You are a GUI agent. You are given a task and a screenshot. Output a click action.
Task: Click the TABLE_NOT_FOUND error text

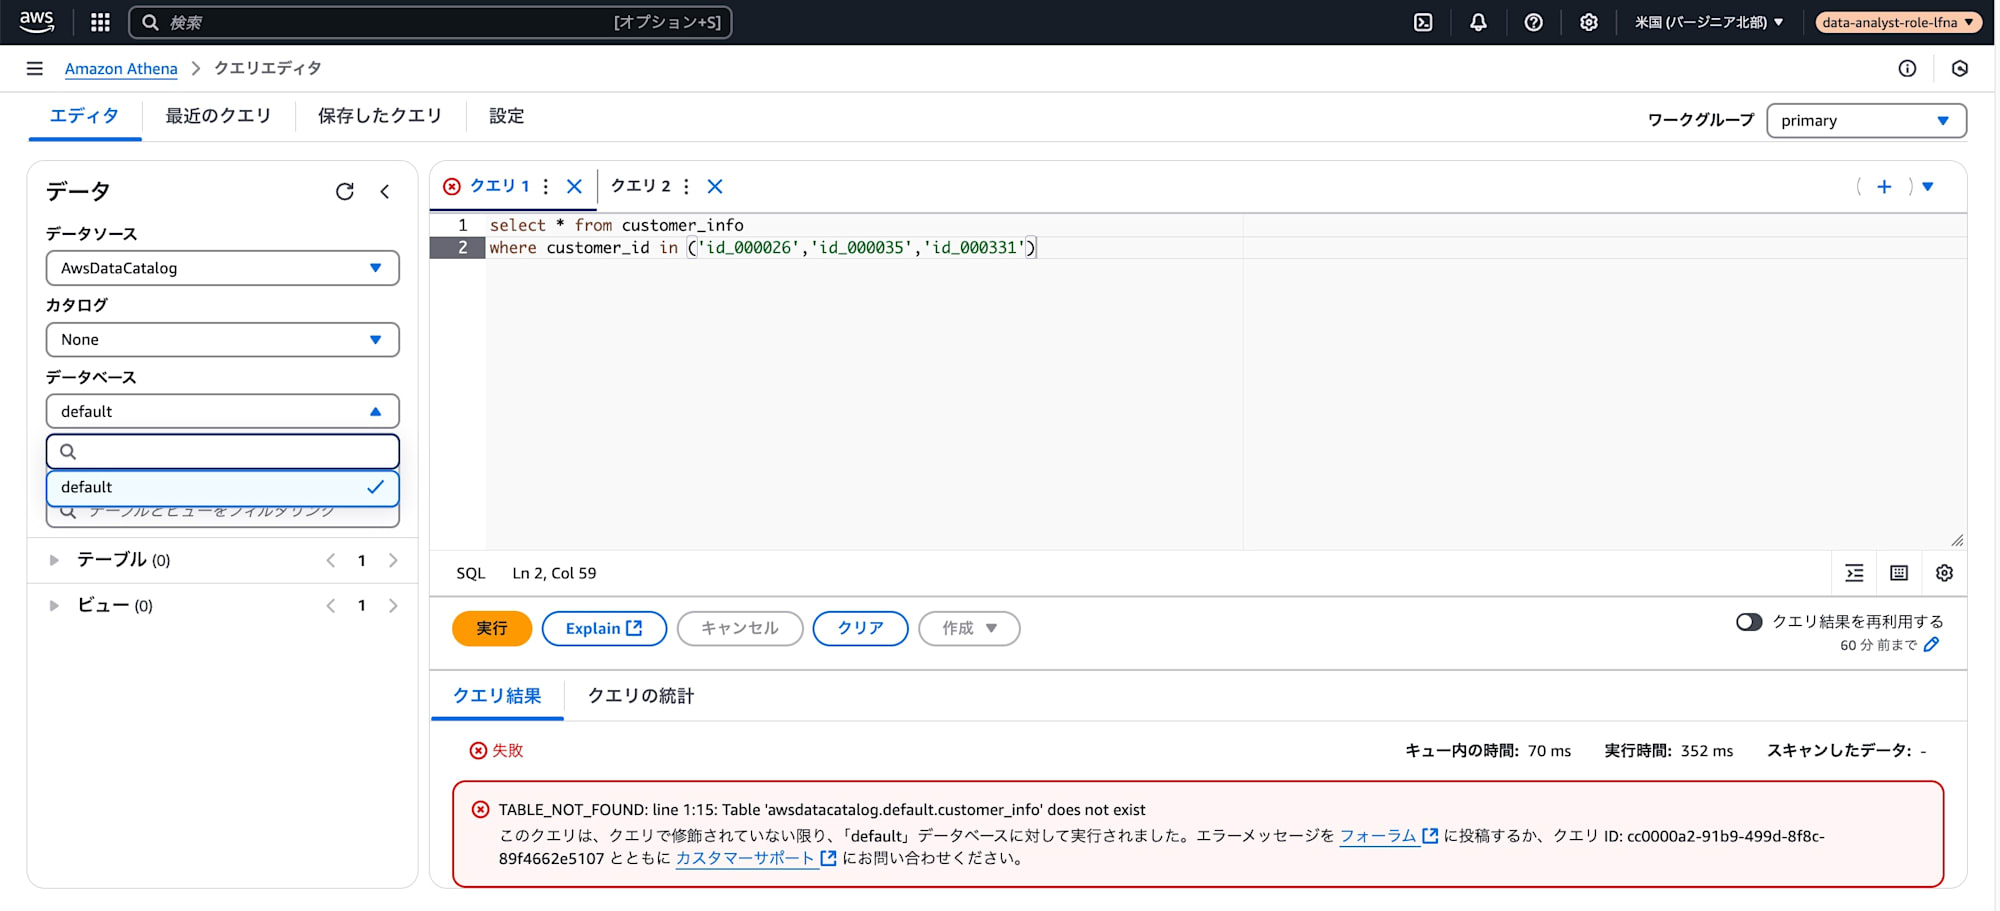point(822,810)
